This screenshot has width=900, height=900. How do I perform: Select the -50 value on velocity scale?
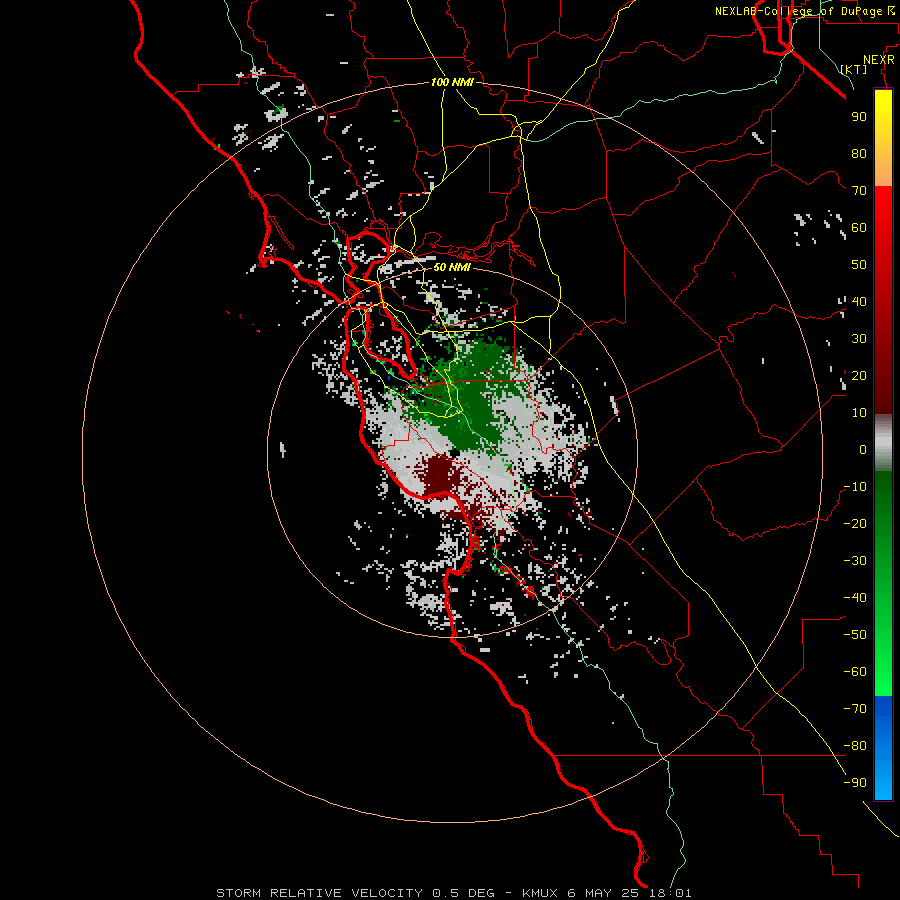tap(855, 635)
